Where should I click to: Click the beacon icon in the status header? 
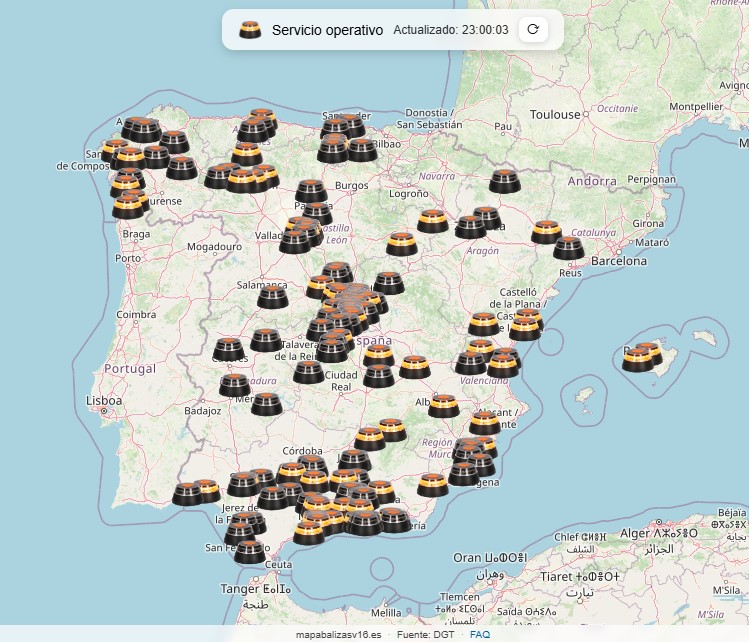tap(250, 30)
